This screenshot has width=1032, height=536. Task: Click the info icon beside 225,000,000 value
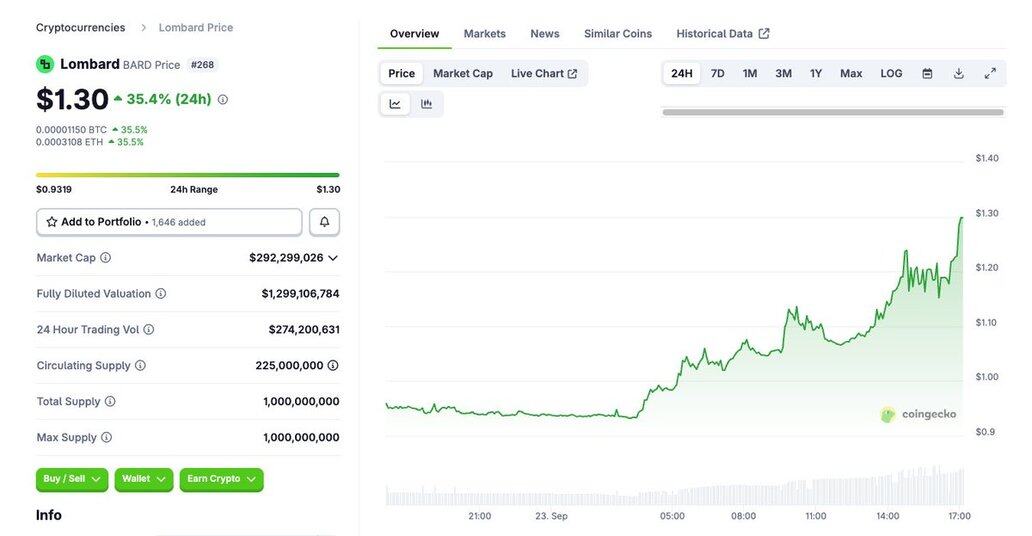[333, 365]
